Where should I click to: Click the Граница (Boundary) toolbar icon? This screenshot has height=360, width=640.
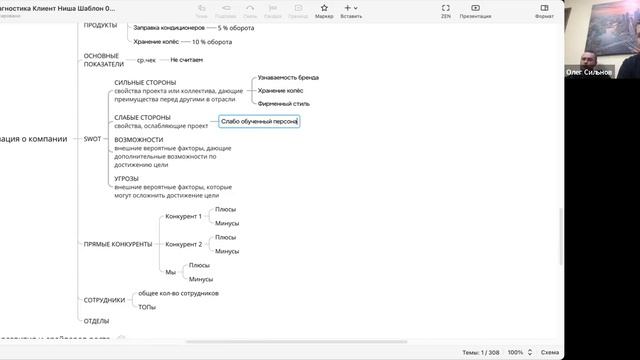(x=298, y=8)
